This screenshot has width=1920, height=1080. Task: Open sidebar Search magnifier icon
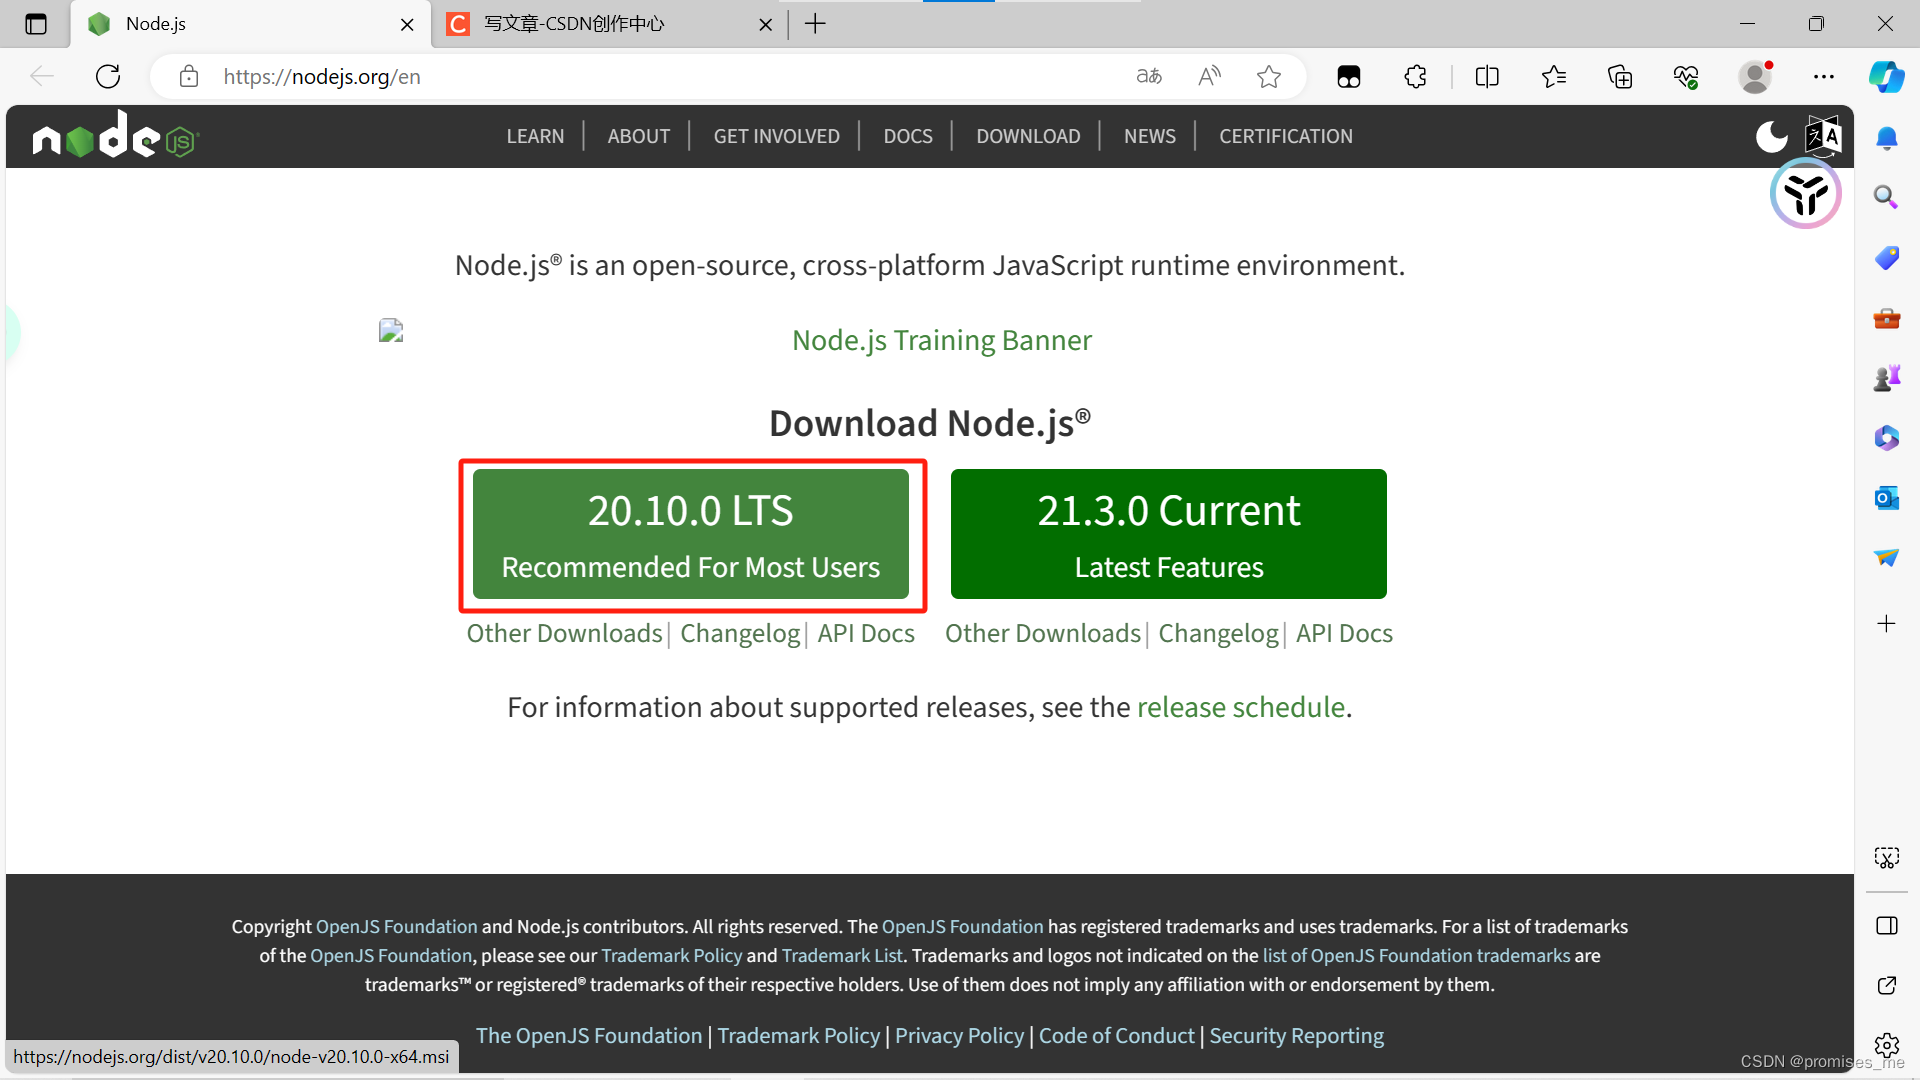pos(1886,197)
